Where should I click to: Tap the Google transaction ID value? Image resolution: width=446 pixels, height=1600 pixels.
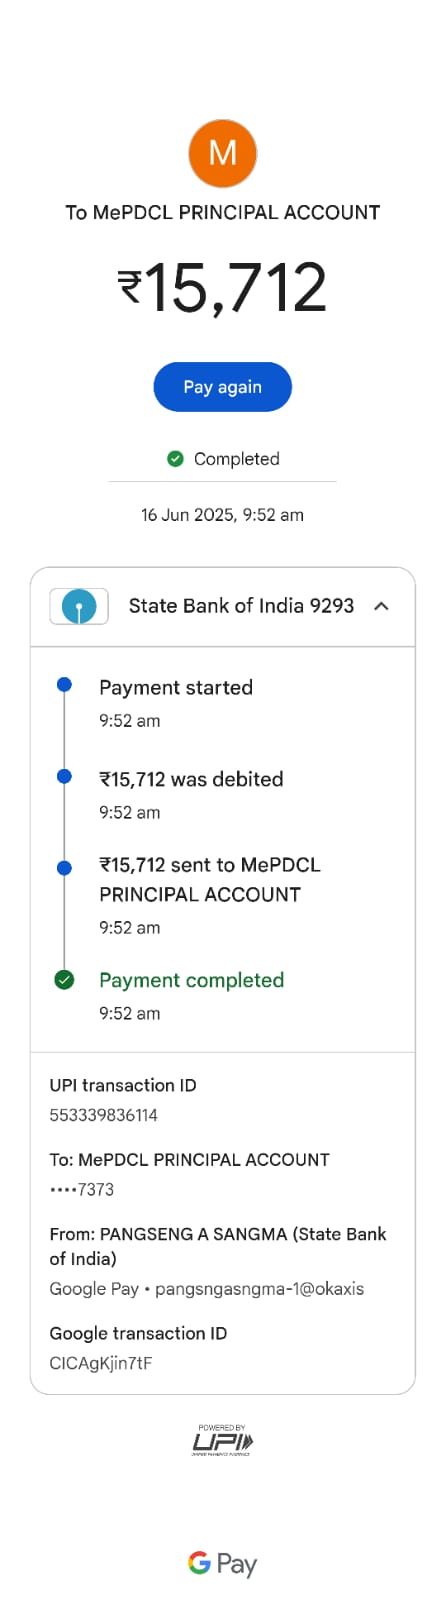point(101,1363)
